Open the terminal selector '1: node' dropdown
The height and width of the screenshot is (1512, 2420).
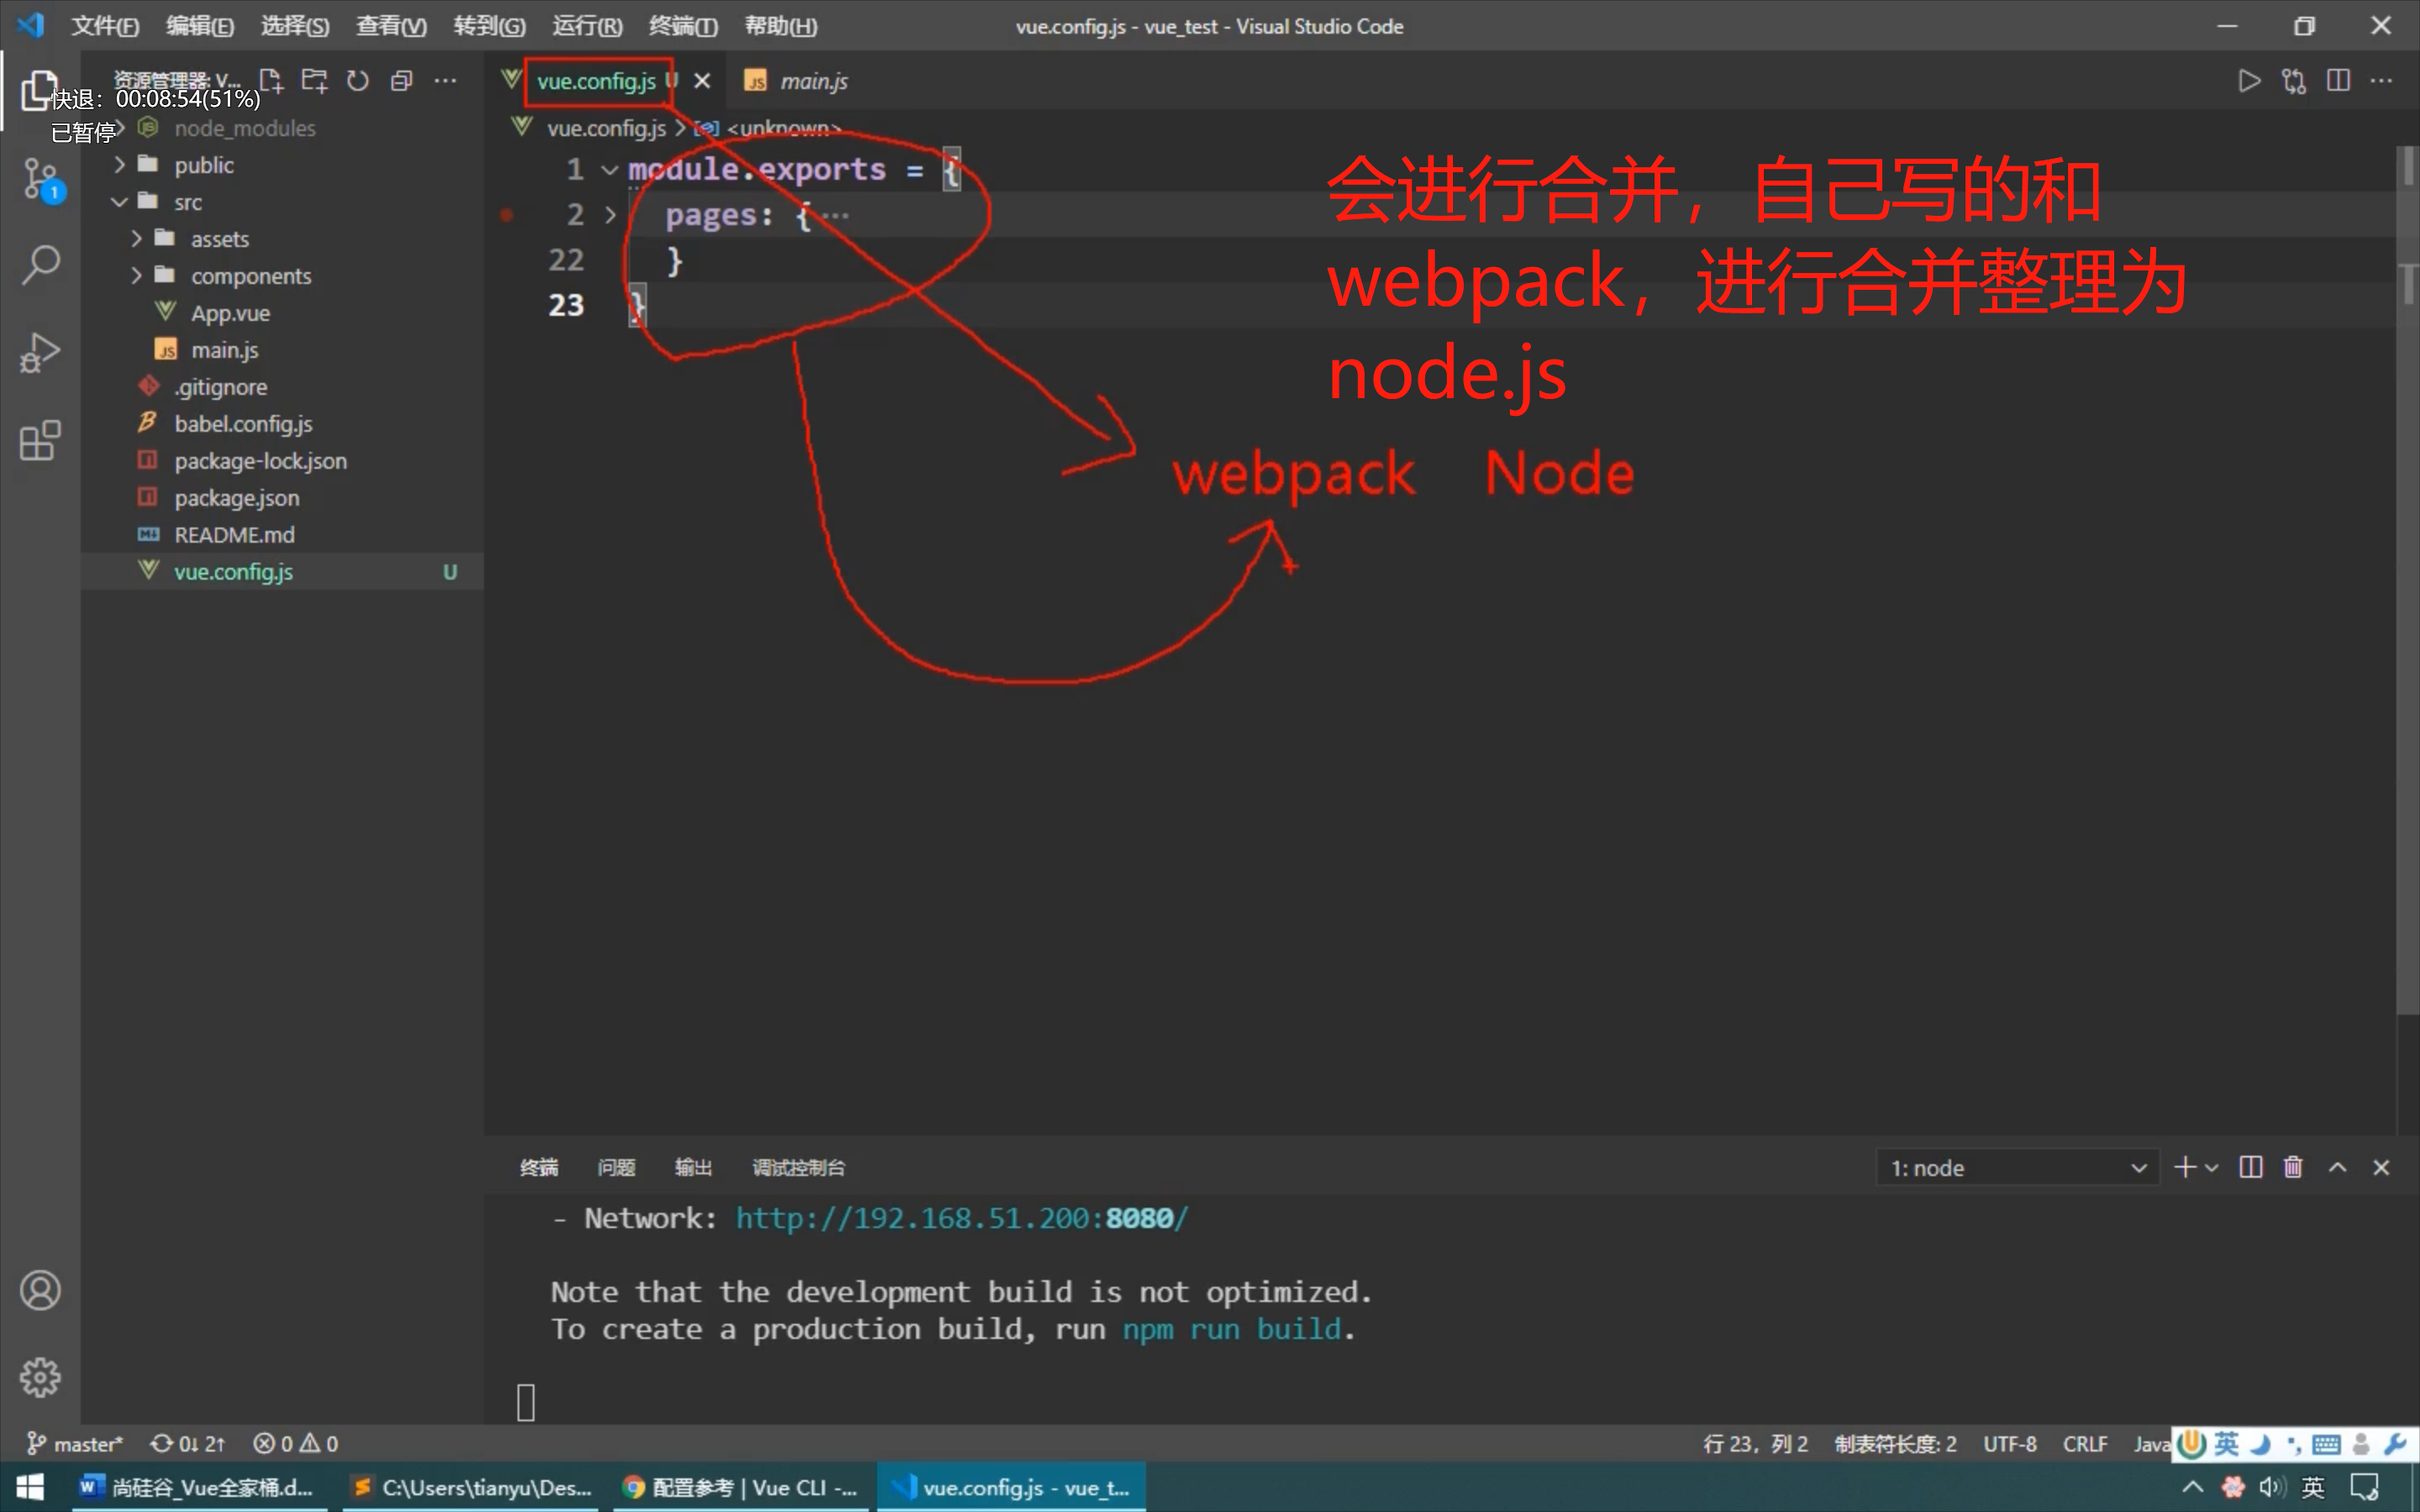click(2017, 1167)
